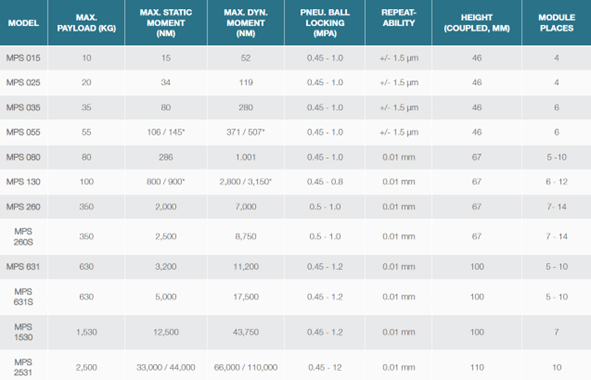Click the MODEL column header
591x380 pixels.
click(23, 23)
